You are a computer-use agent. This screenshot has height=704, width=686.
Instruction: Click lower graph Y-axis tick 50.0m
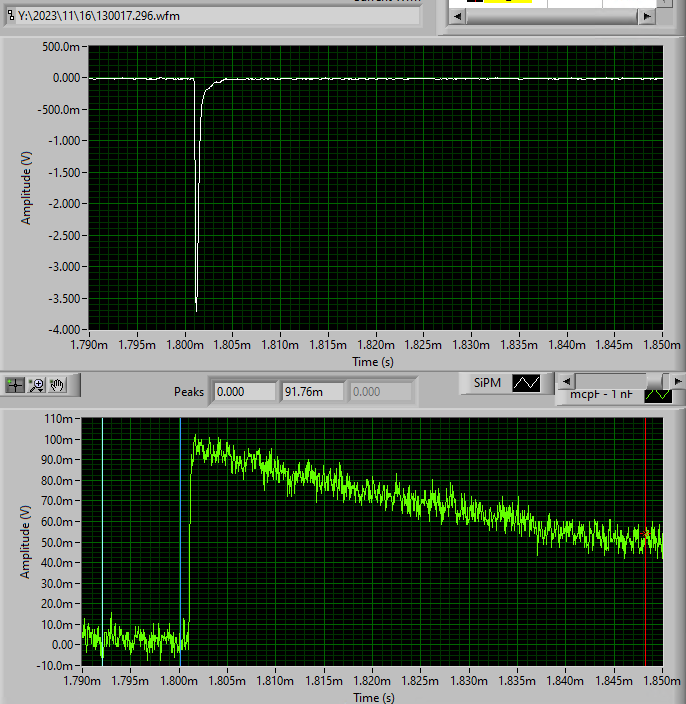click(57, 542)
